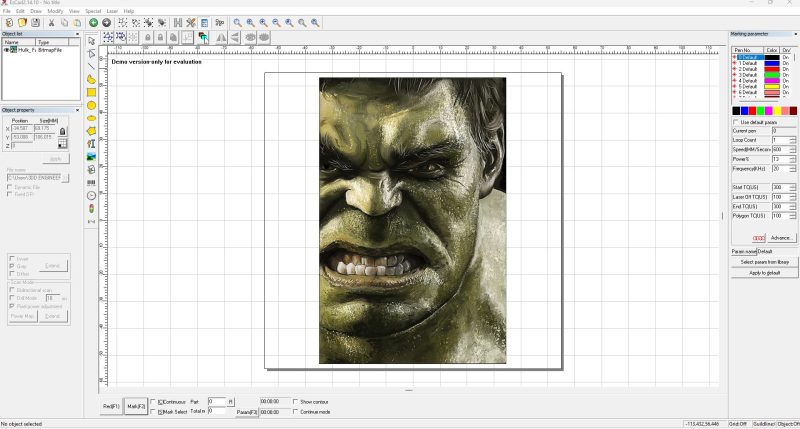Open the Laser menu
Image resolution: width=800 pixels, height=429 pixels.
[x=112, y=11]
